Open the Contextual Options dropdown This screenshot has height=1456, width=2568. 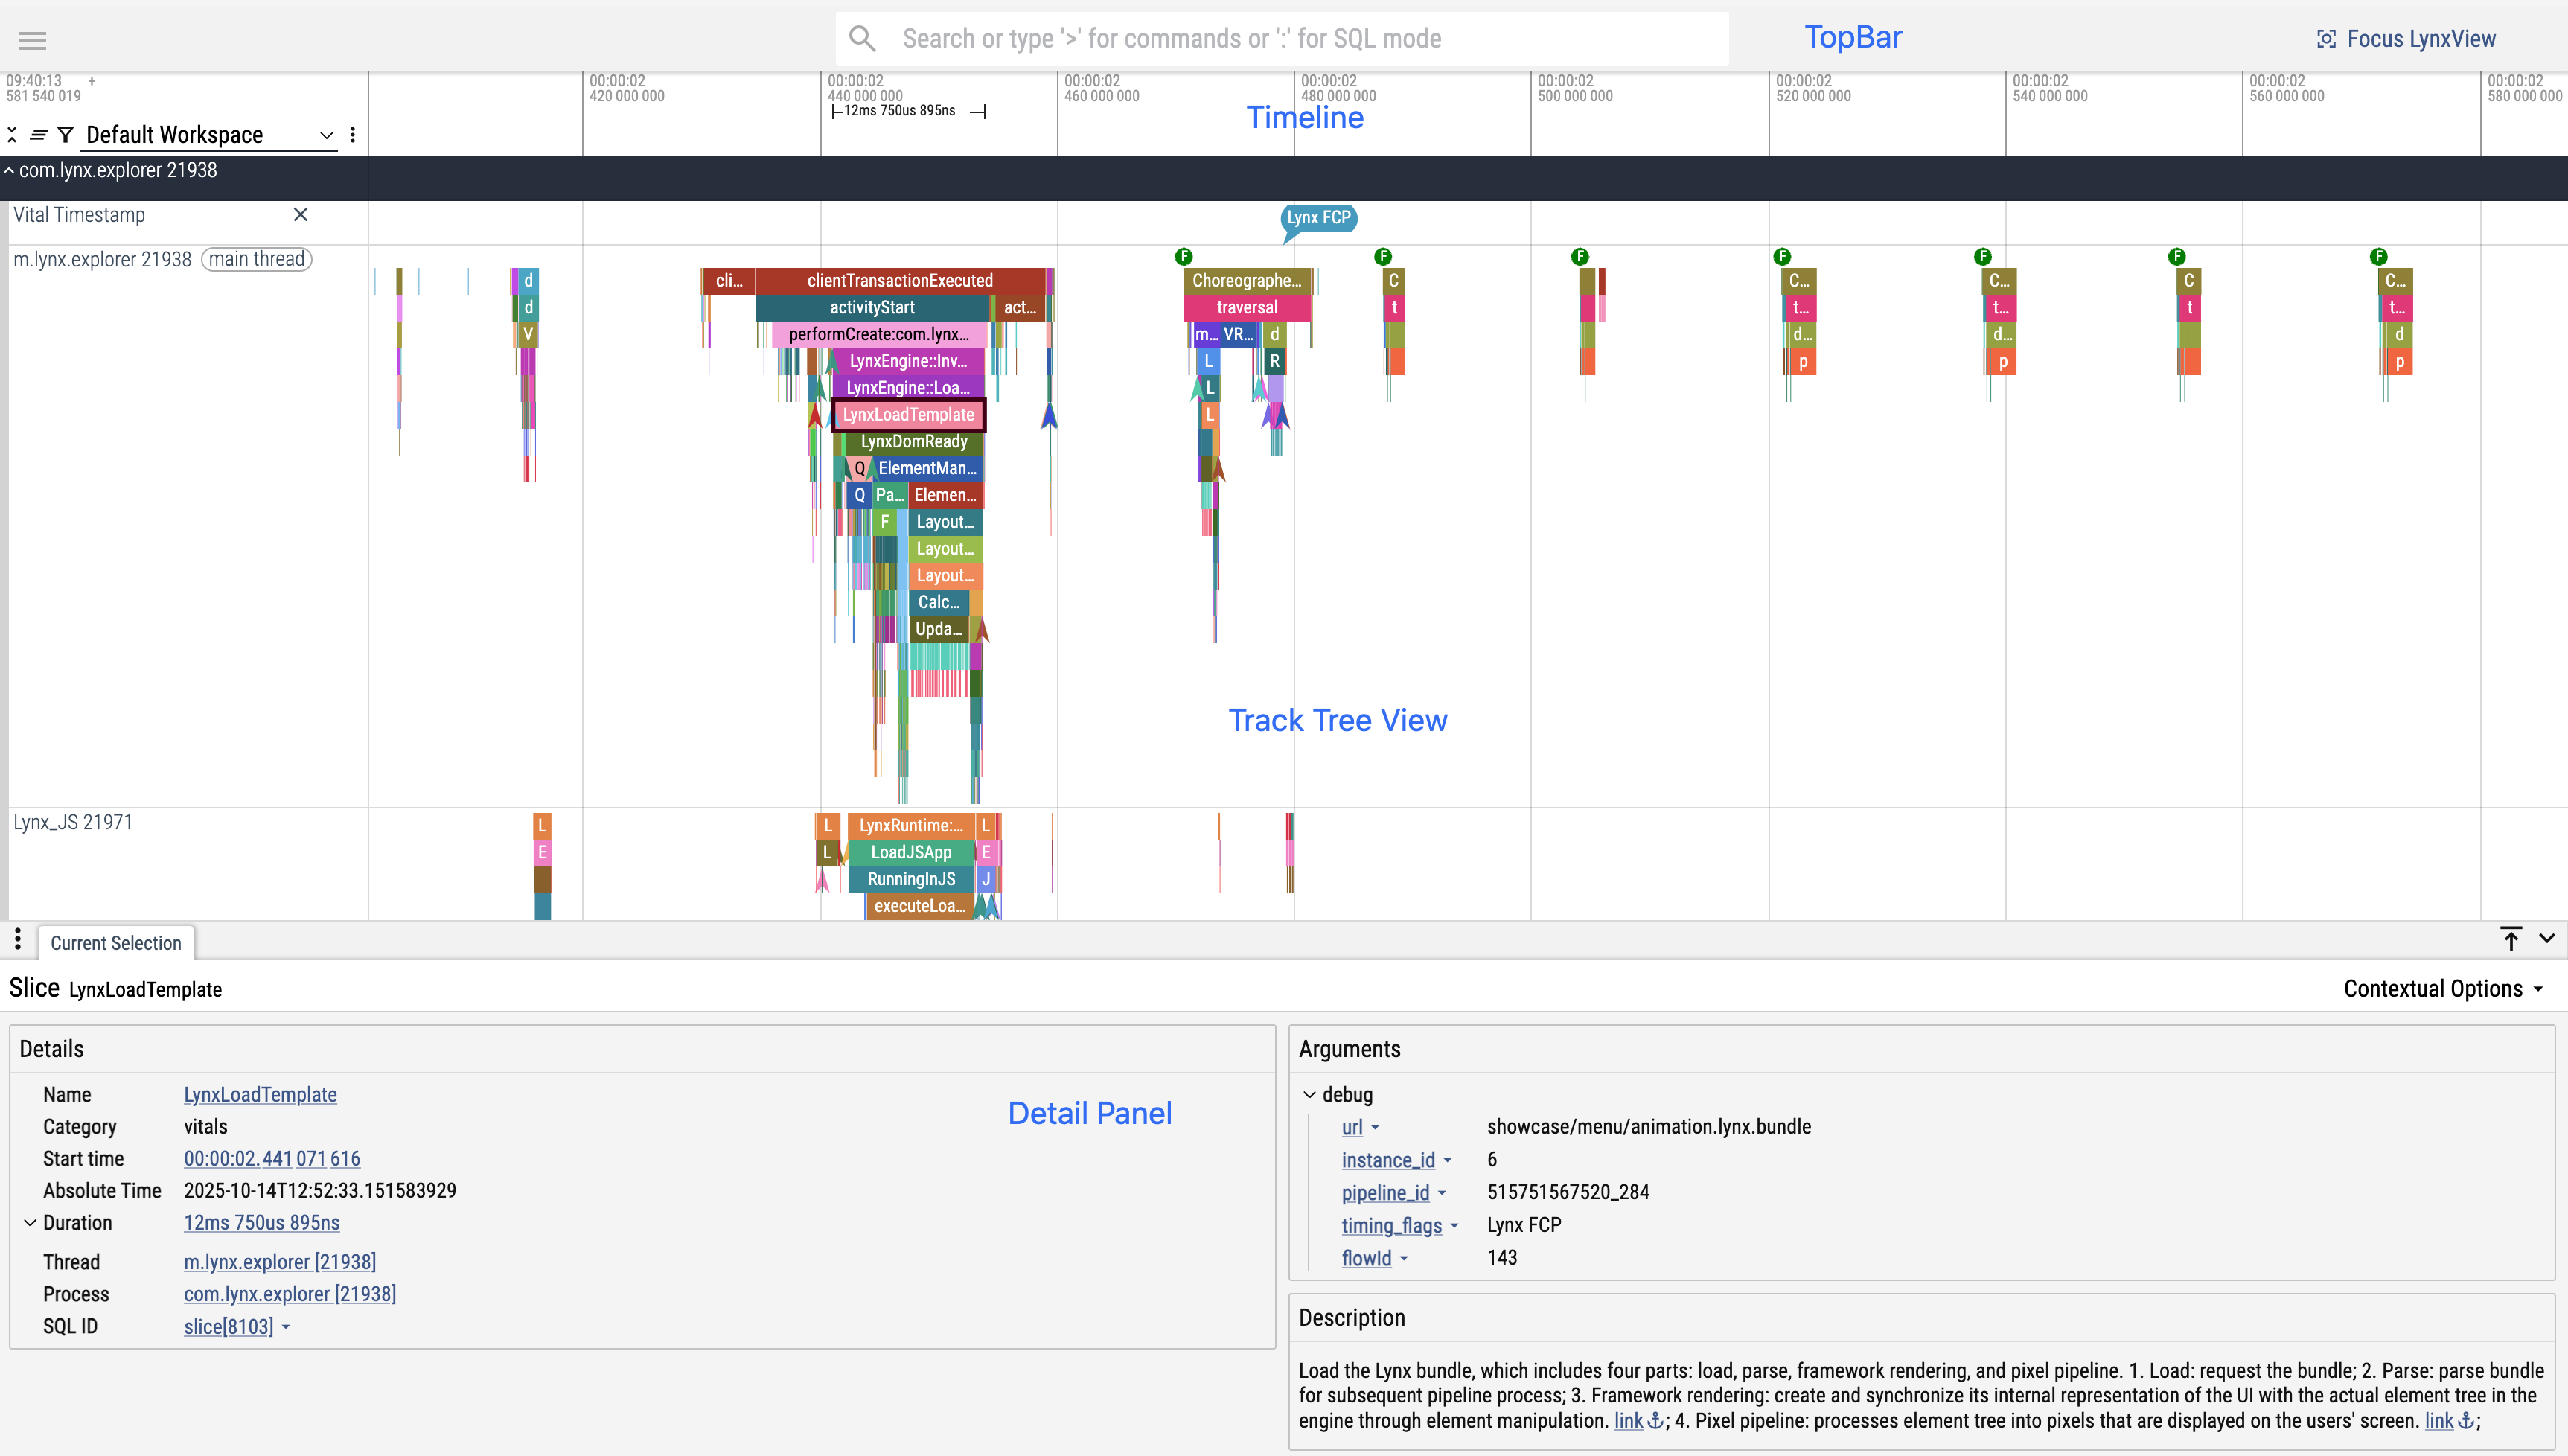coord(2442,989)
